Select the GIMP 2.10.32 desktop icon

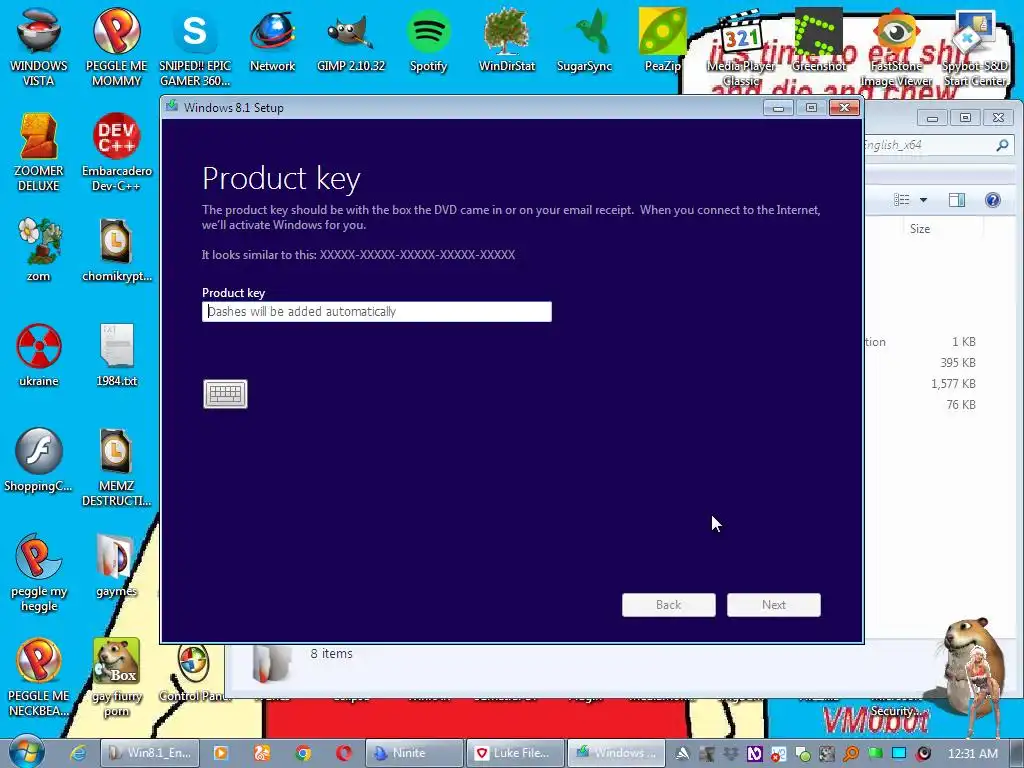pos(351,40)
